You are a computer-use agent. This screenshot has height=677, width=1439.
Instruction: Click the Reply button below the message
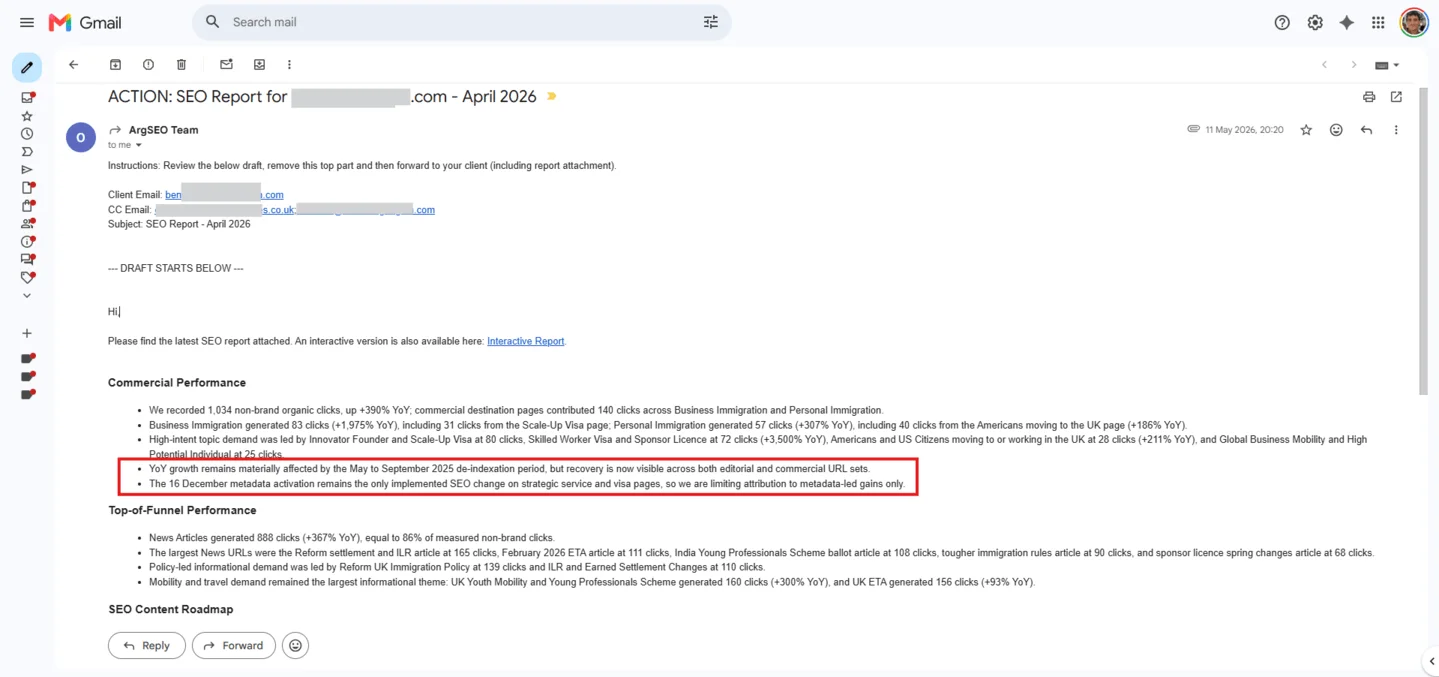click(147, 646)
